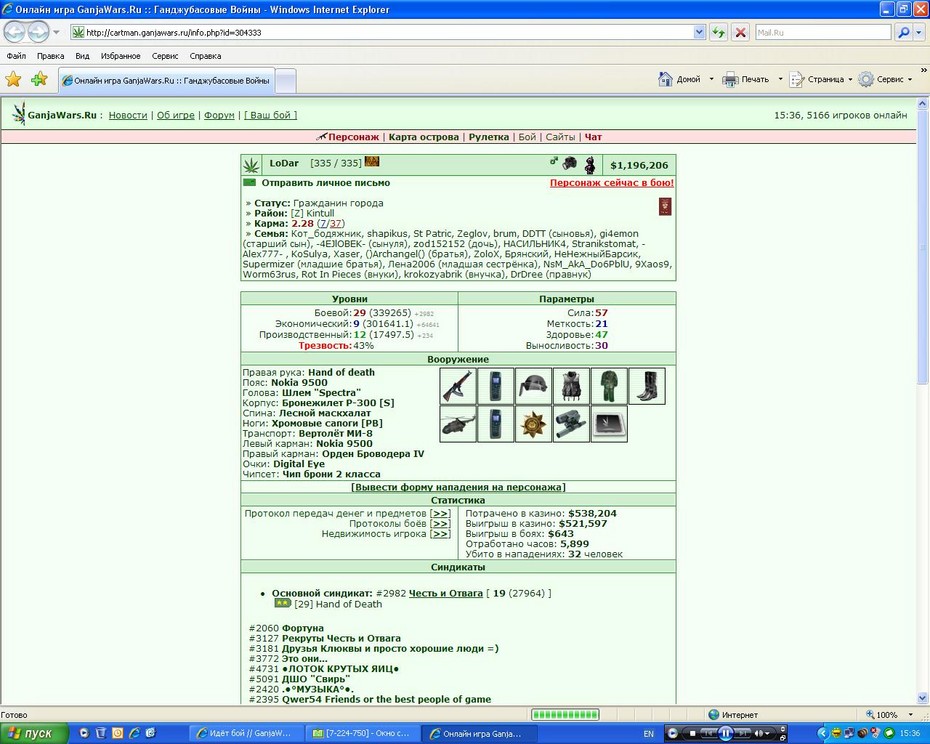Image resolution: width=930 pixels, height=744 pixels.
Task: Open the money transfer protocol [>>] link
Action: tap(440, 513)
